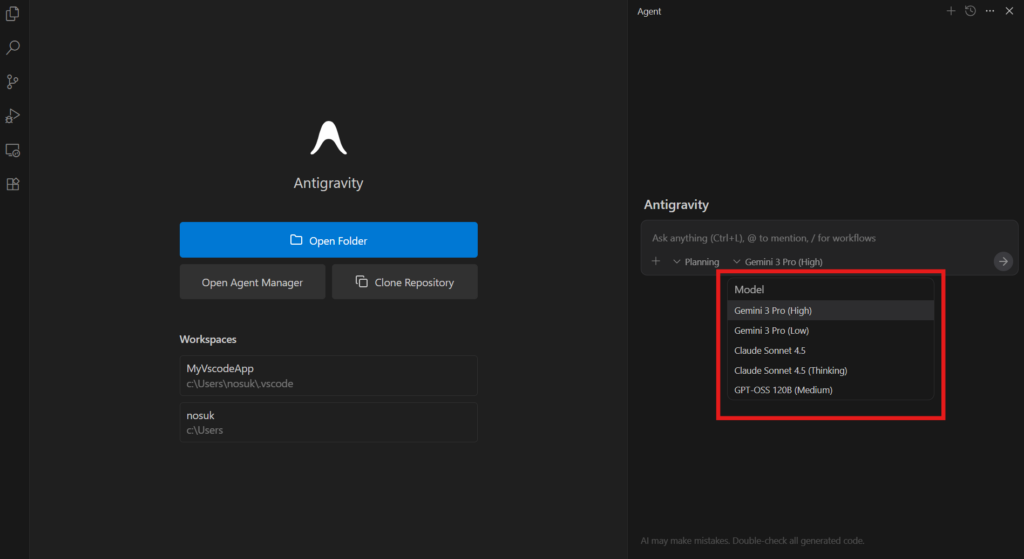Expand the Planning mode dropdown
This screenshot has height=559, width=1024.
click(696, 262)
